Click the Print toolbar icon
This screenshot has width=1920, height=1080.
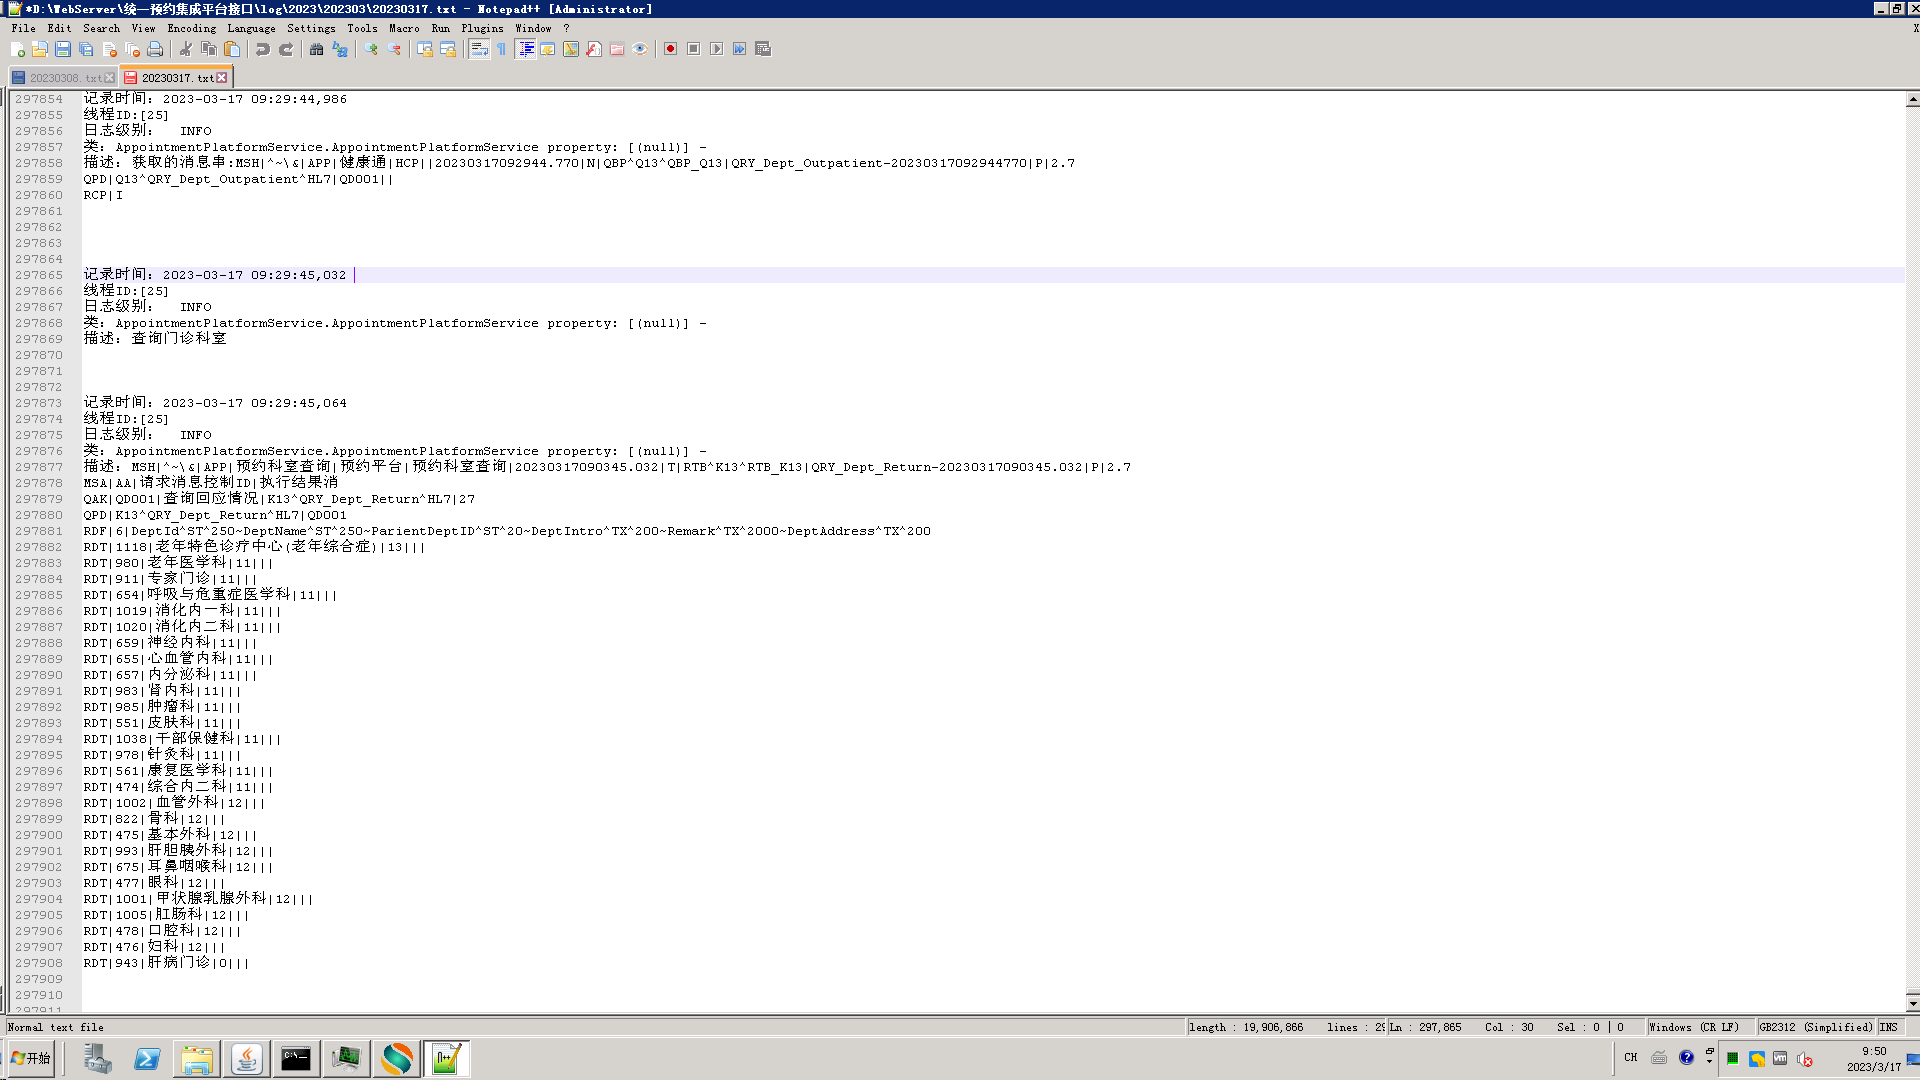155,49
